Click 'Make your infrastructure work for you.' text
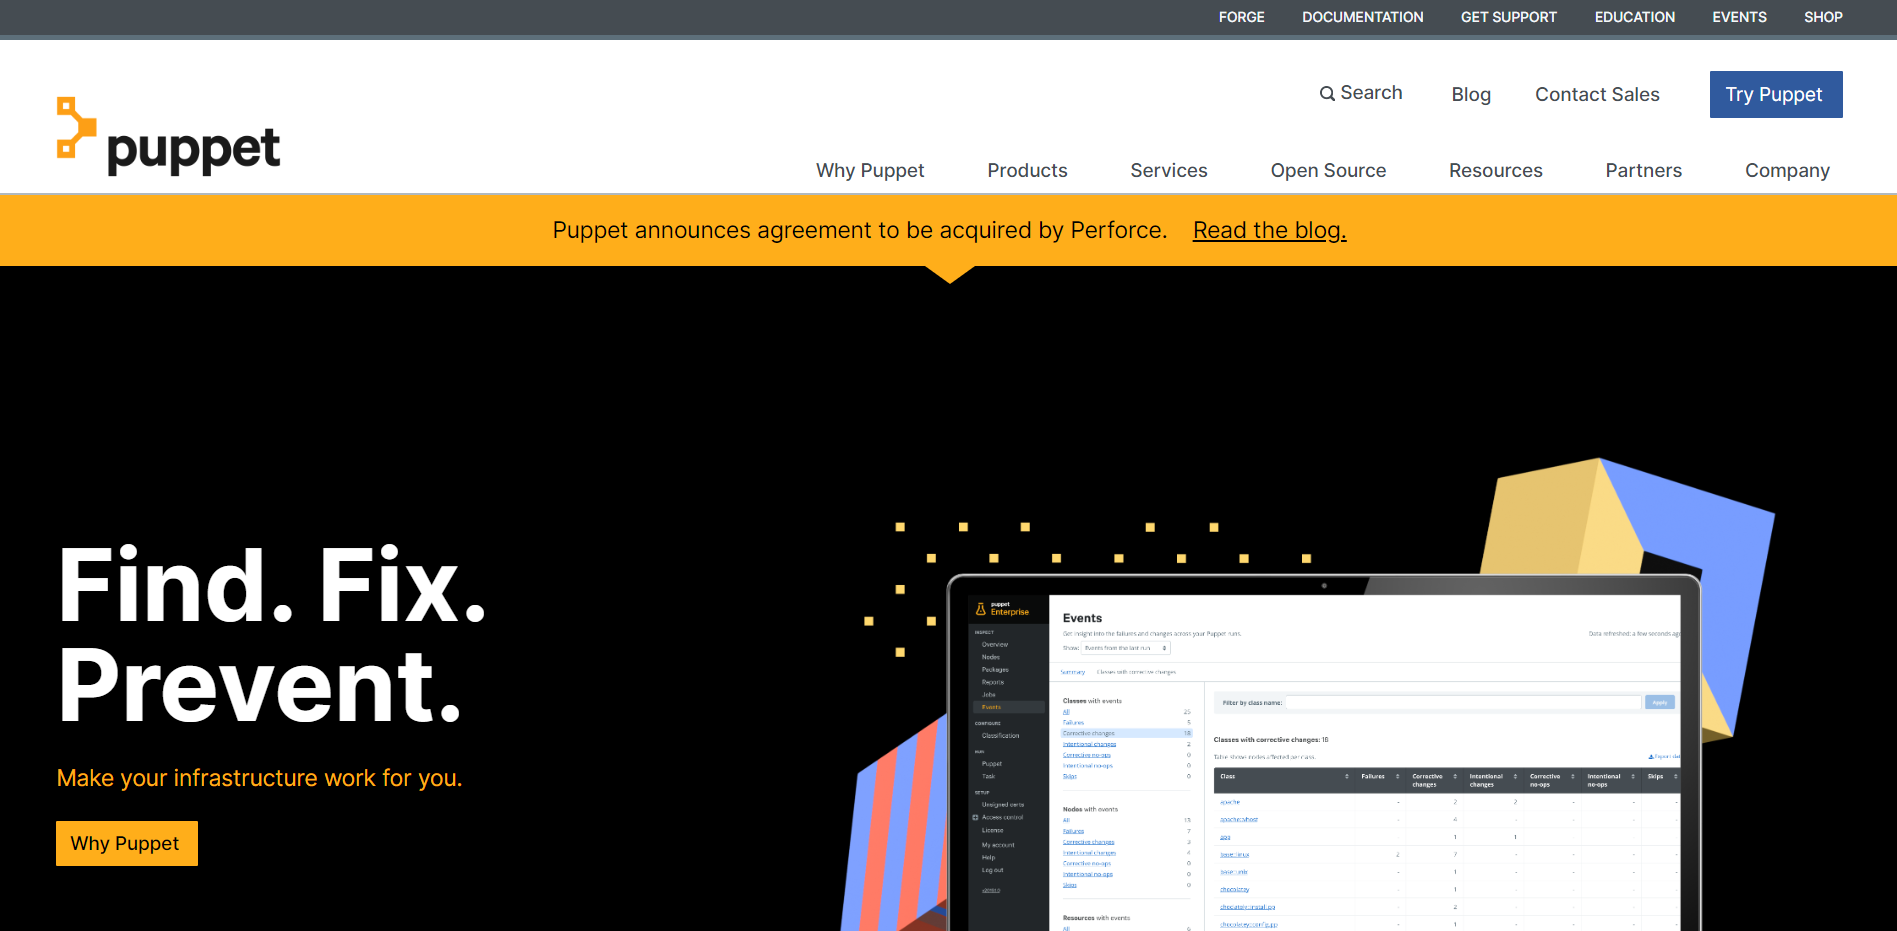The height and width of the screenshot is (931, 1897). pos(259,778)
